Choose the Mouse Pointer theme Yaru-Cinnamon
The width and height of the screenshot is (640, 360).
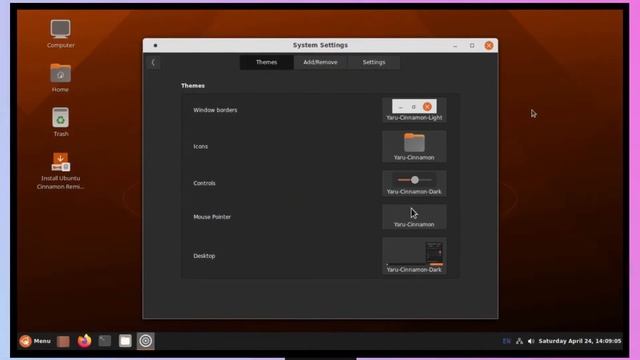(x=414, y=217)
